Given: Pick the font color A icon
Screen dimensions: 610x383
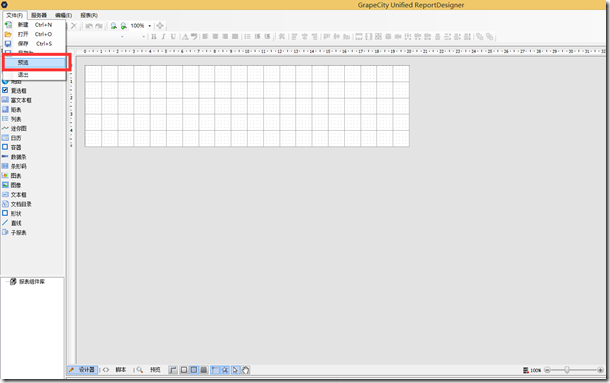Looking at the screenshot, I should click(185, 37).
